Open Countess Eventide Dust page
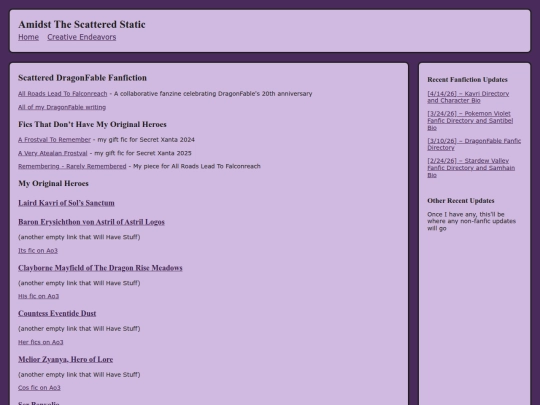 [57, 313]
